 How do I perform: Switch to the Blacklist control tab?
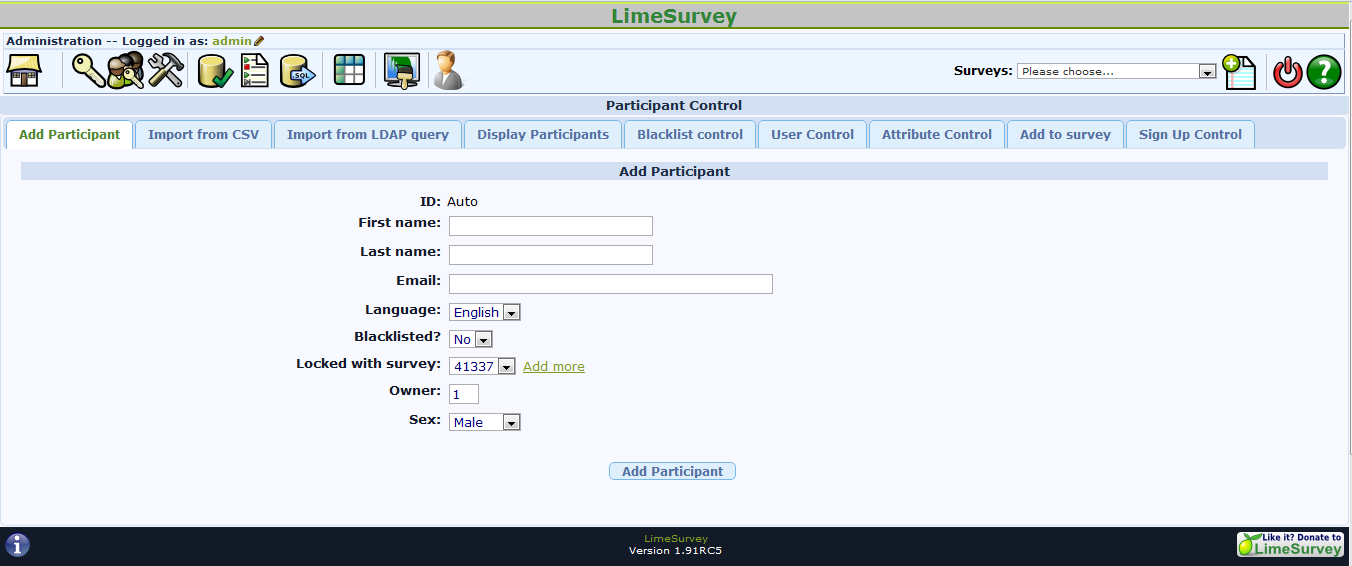pos(690,135)
